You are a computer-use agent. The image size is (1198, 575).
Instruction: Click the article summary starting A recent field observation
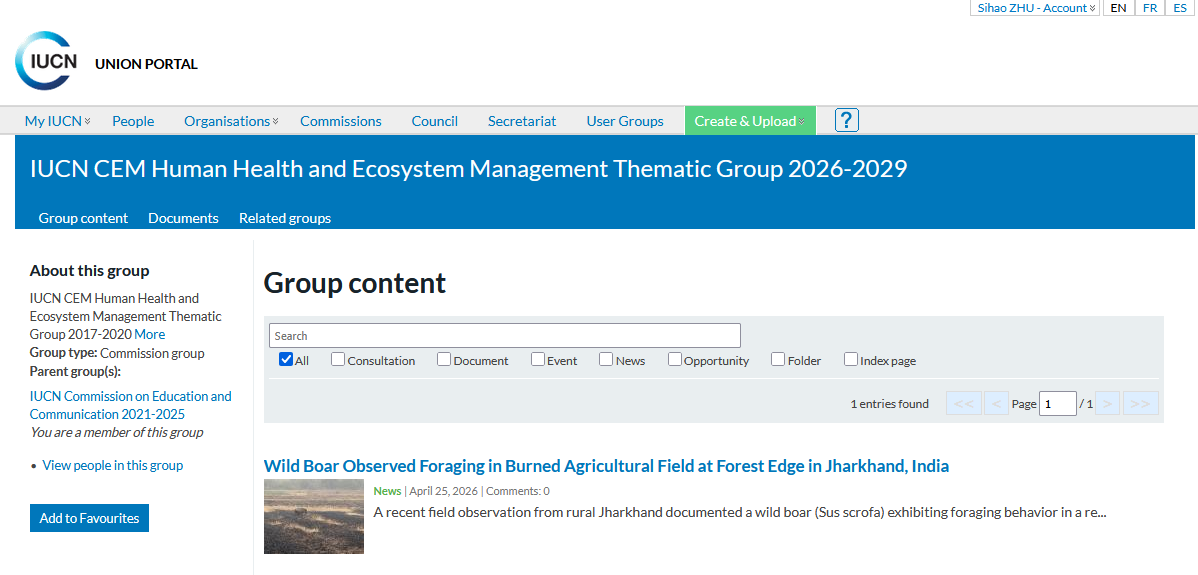point(740,512)
